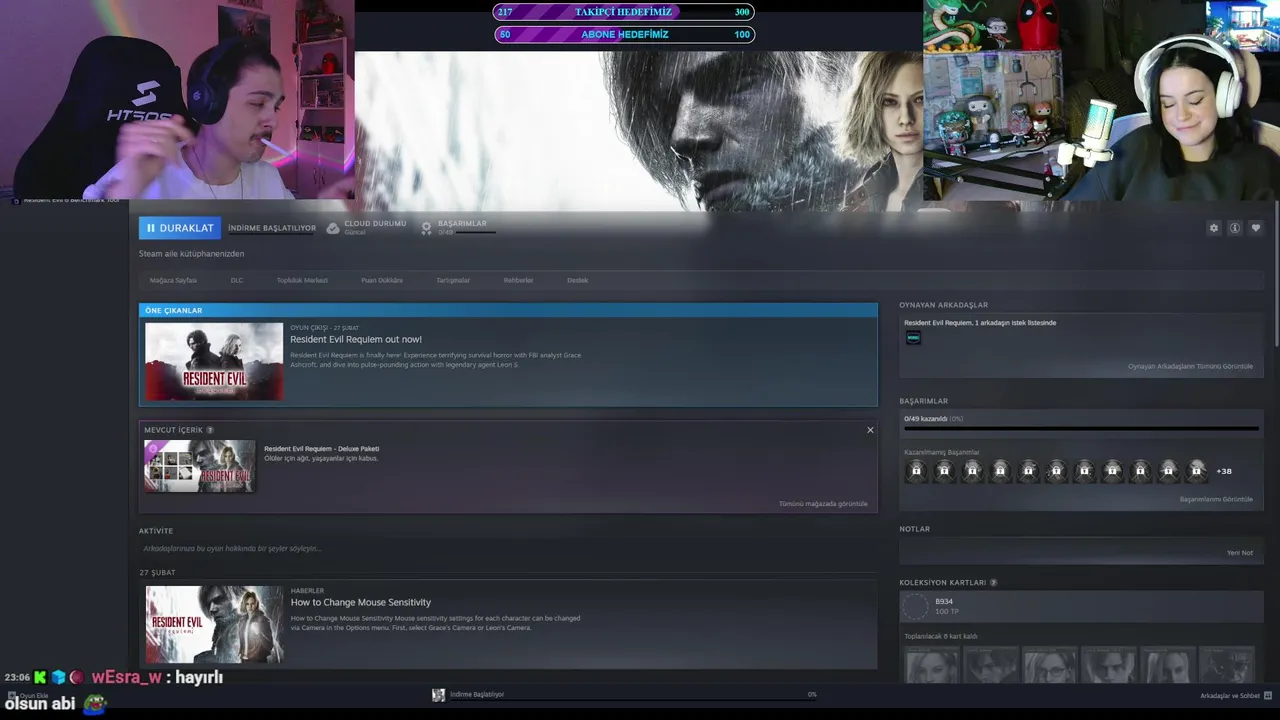Open the last trading card thumbnail
Viewport: 1280px width, 720px height.
(x=1226, y=665)
